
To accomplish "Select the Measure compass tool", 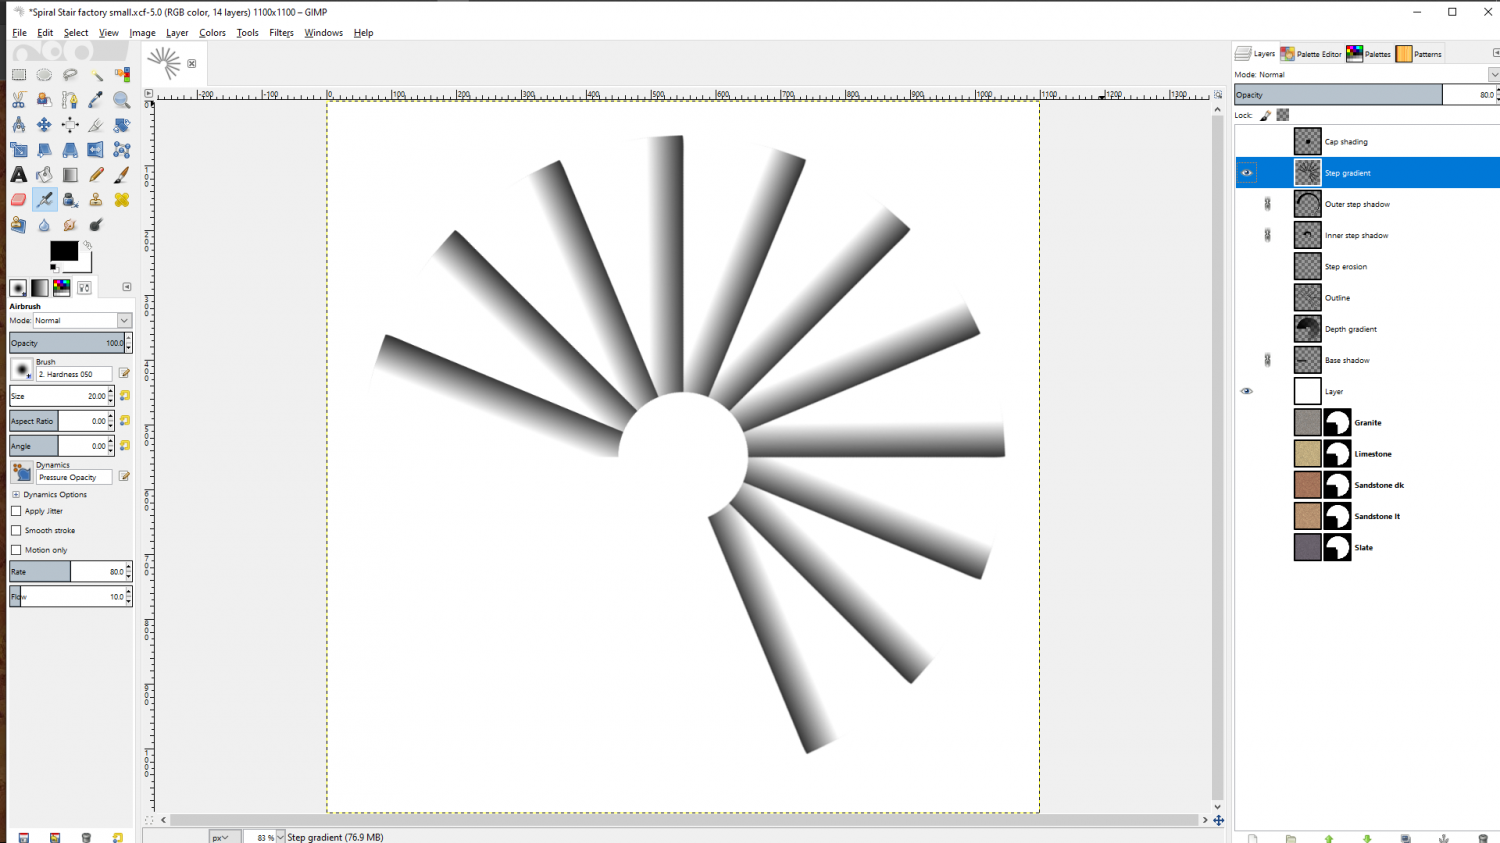I will [19, 125].
